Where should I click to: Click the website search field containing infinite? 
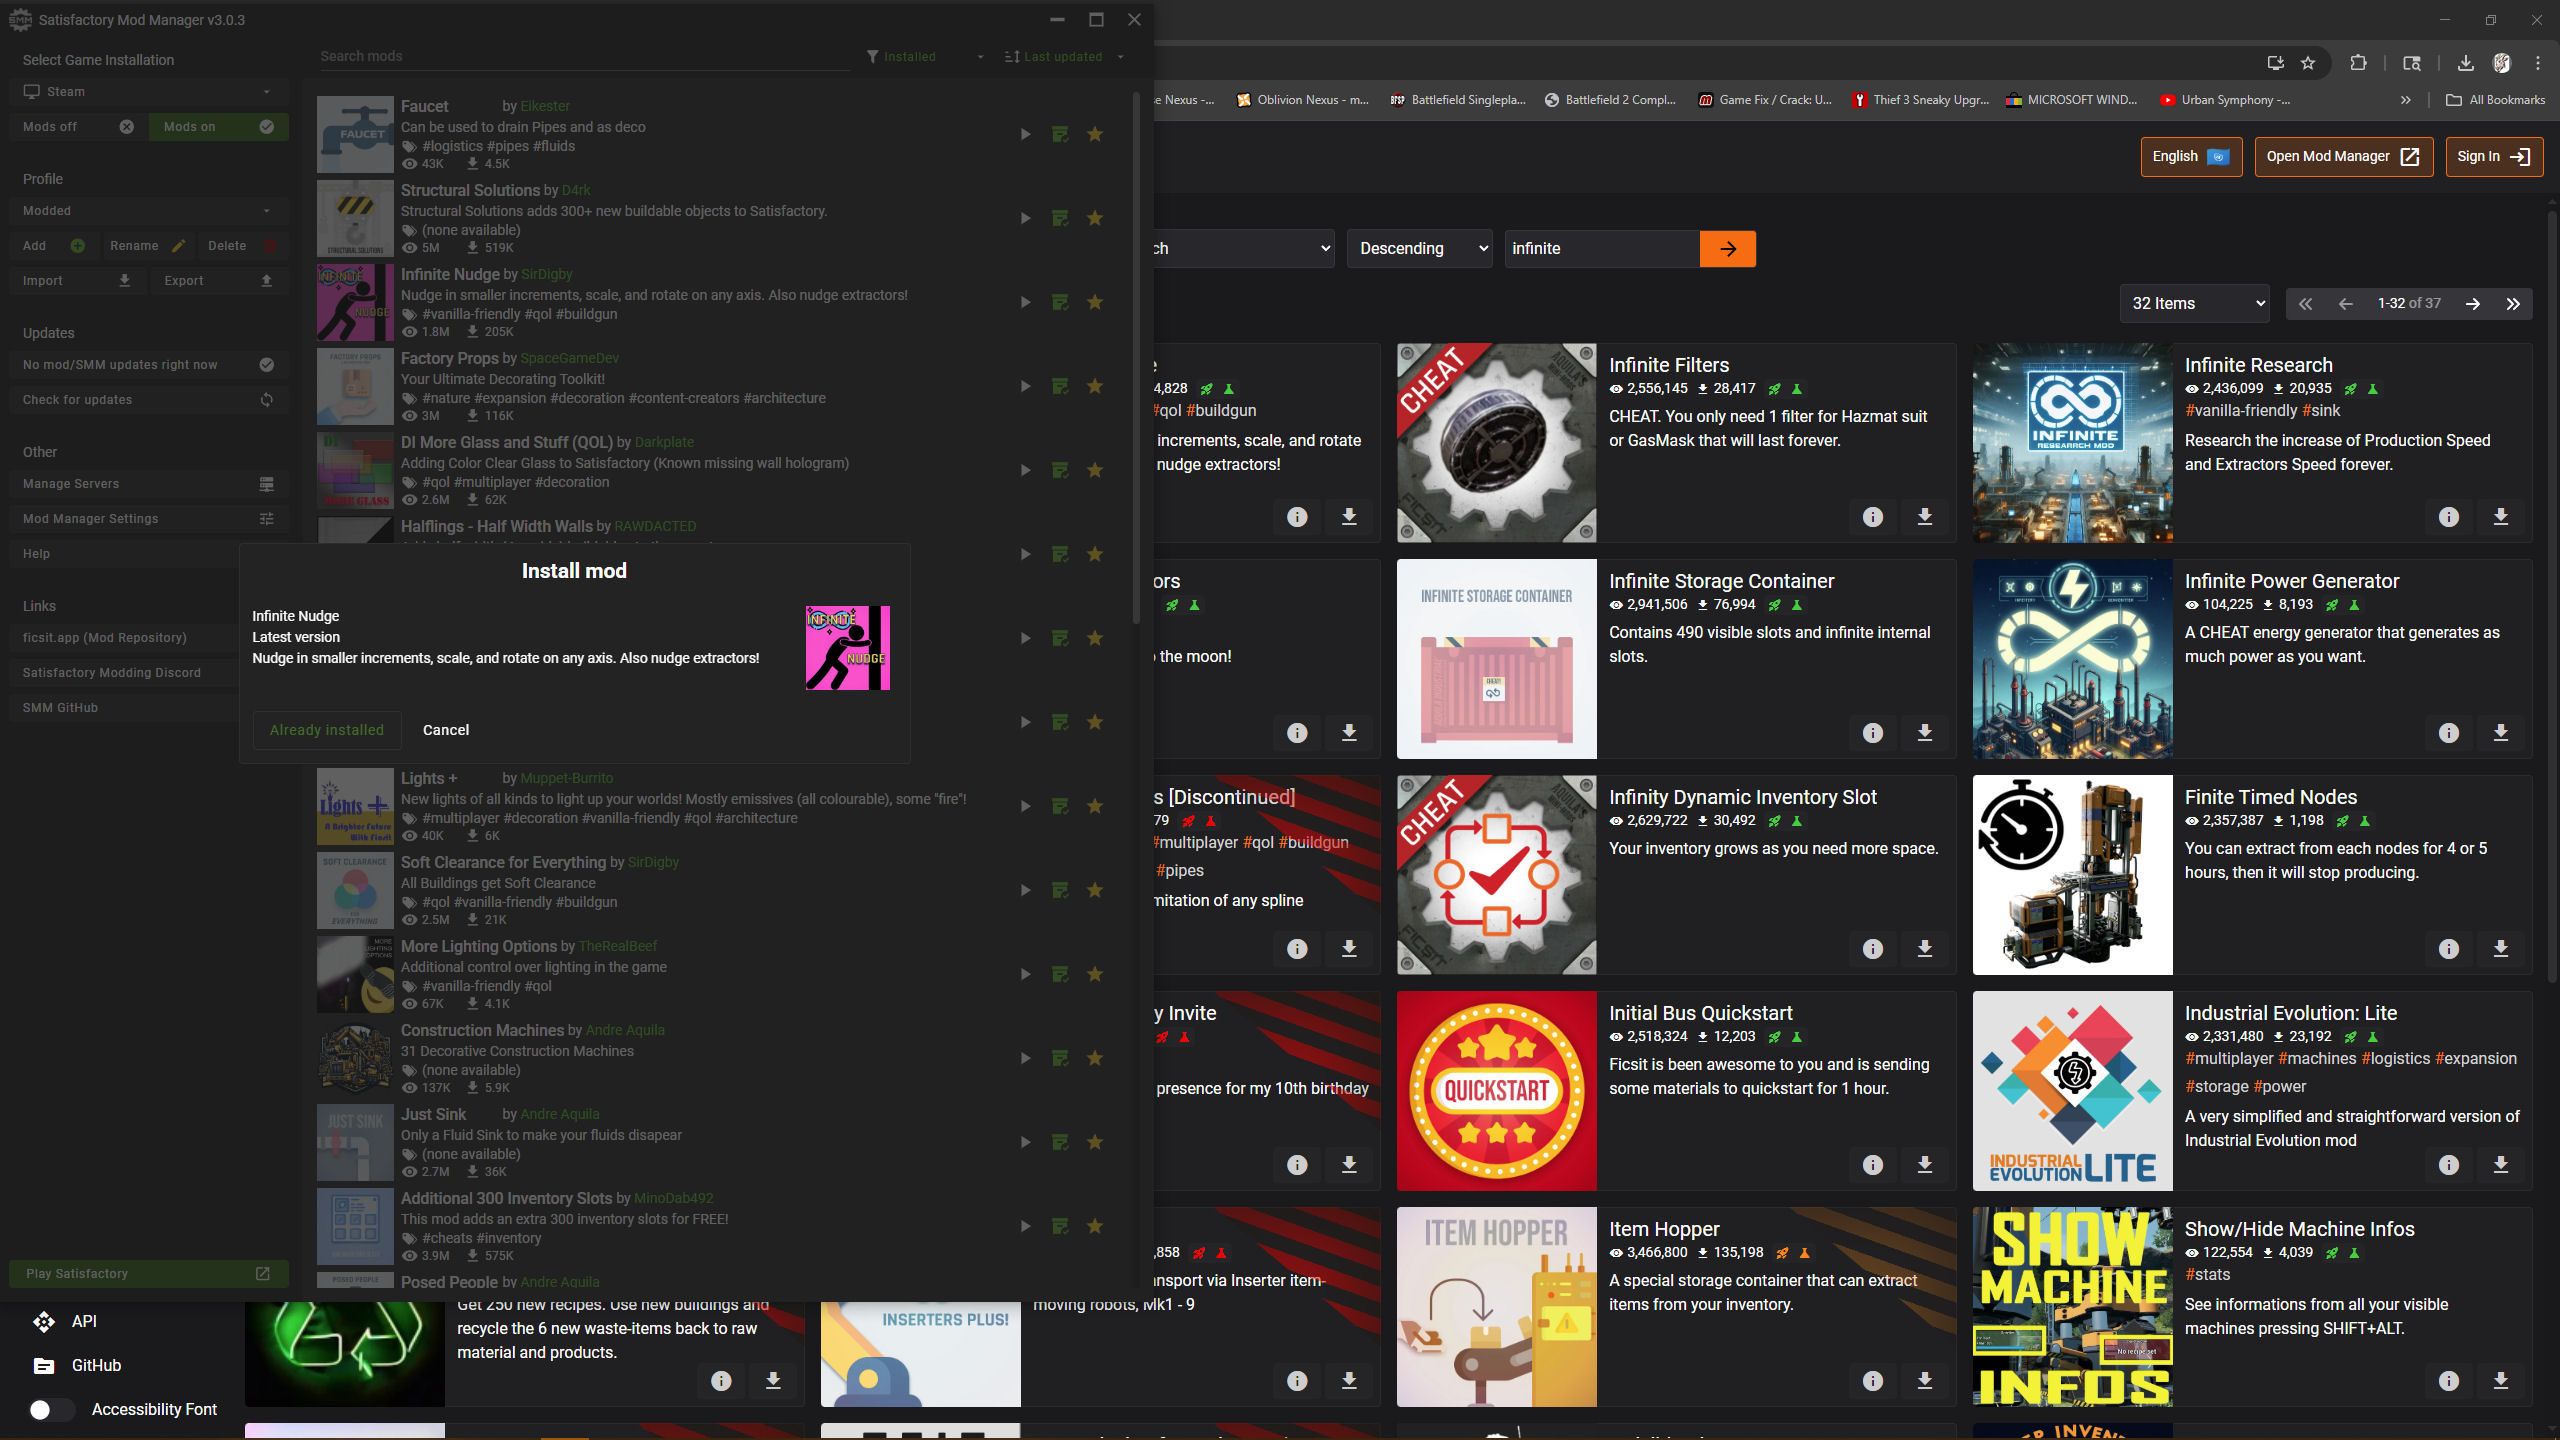point(1602,249)
